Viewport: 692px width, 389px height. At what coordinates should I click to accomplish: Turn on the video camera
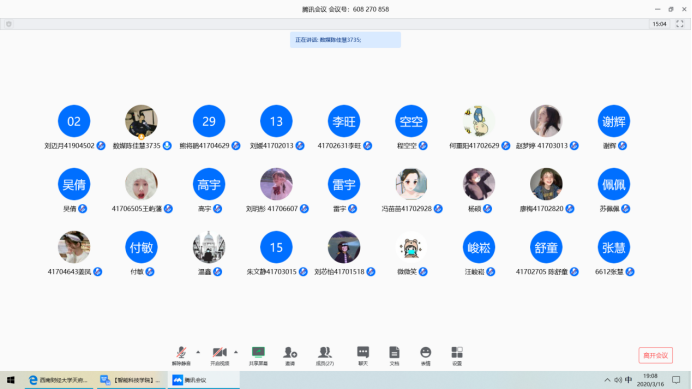[x=219, y=355]
